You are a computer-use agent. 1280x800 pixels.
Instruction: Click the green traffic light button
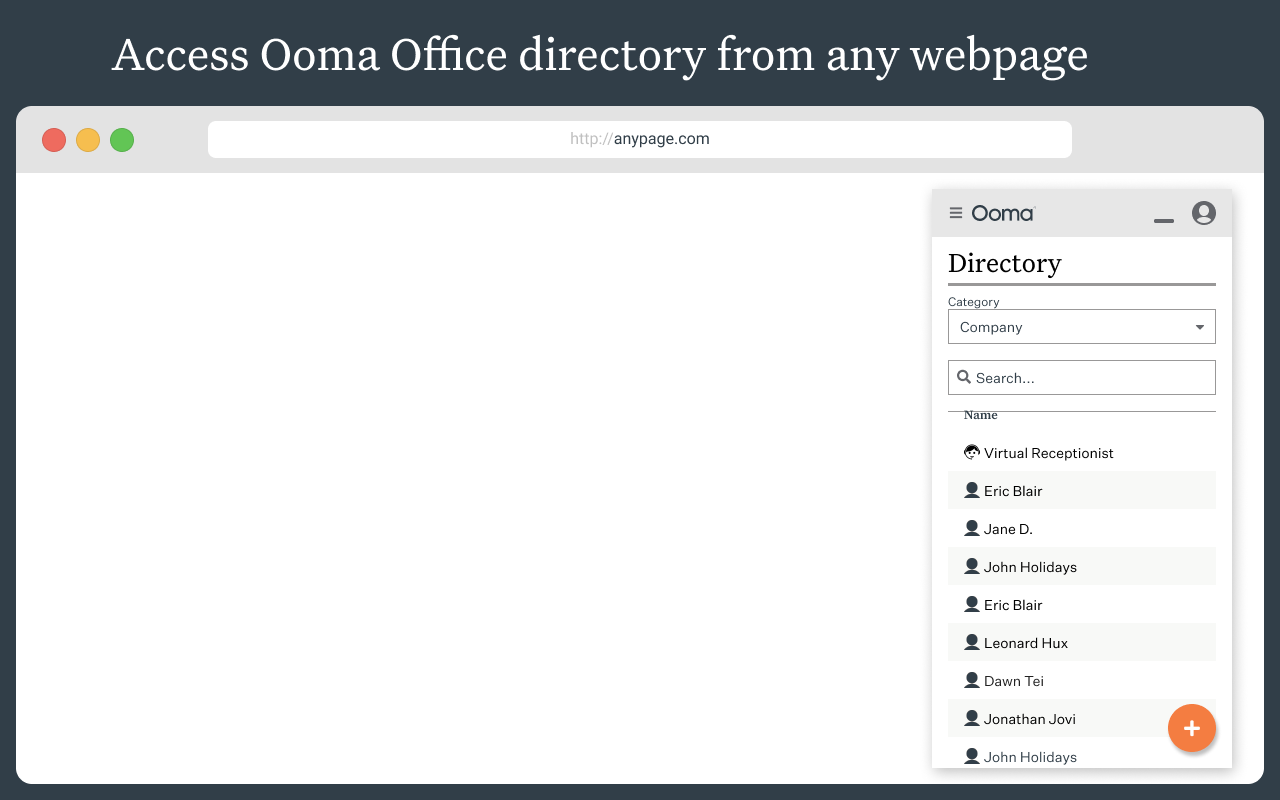121,140
